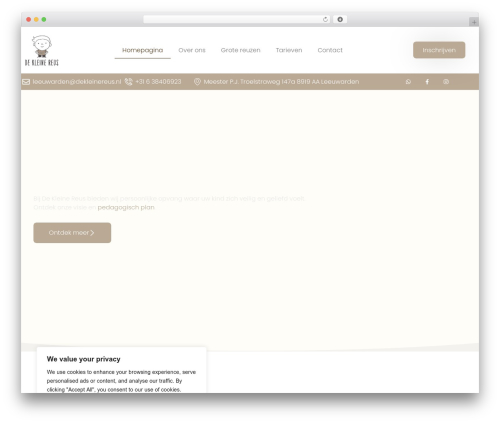500x423 pixels.
Task: Select the Tarieven menu item
Action: (x=289, y=50)
